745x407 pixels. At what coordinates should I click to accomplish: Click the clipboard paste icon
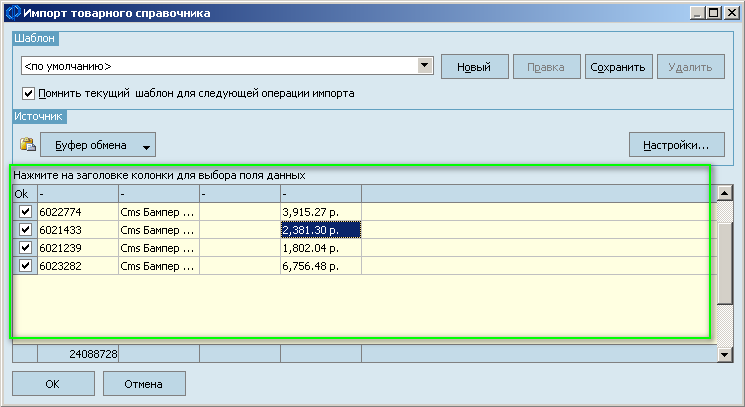point(28,144)
